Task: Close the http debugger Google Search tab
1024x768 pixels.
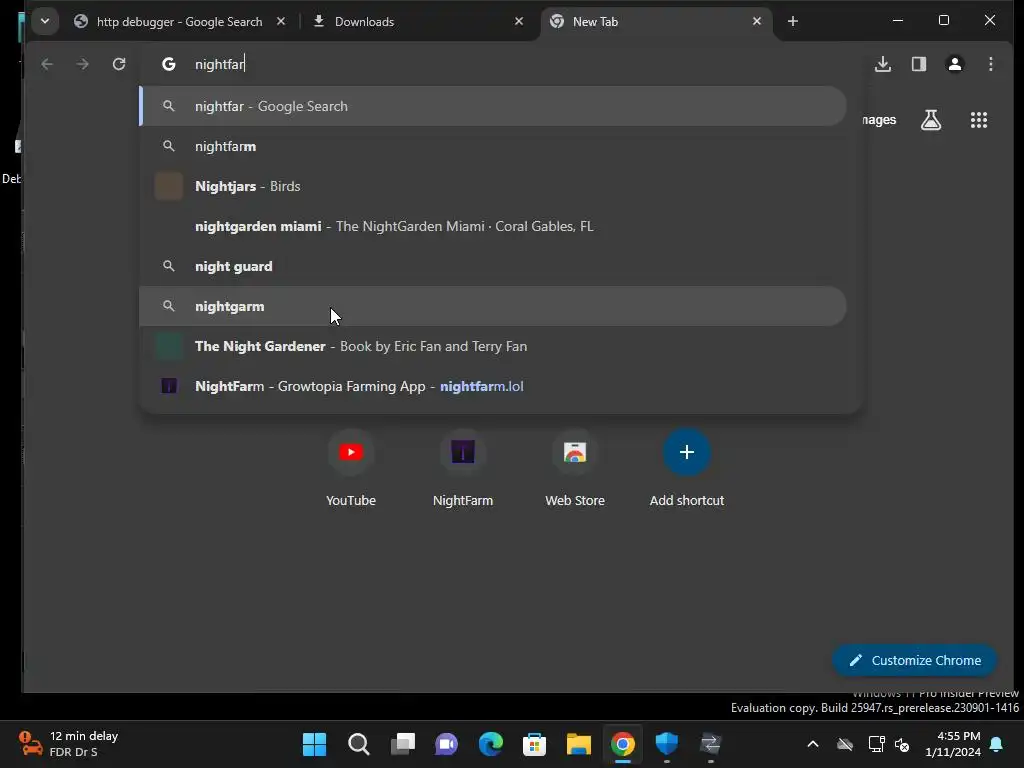Action: tap(281, 22)
